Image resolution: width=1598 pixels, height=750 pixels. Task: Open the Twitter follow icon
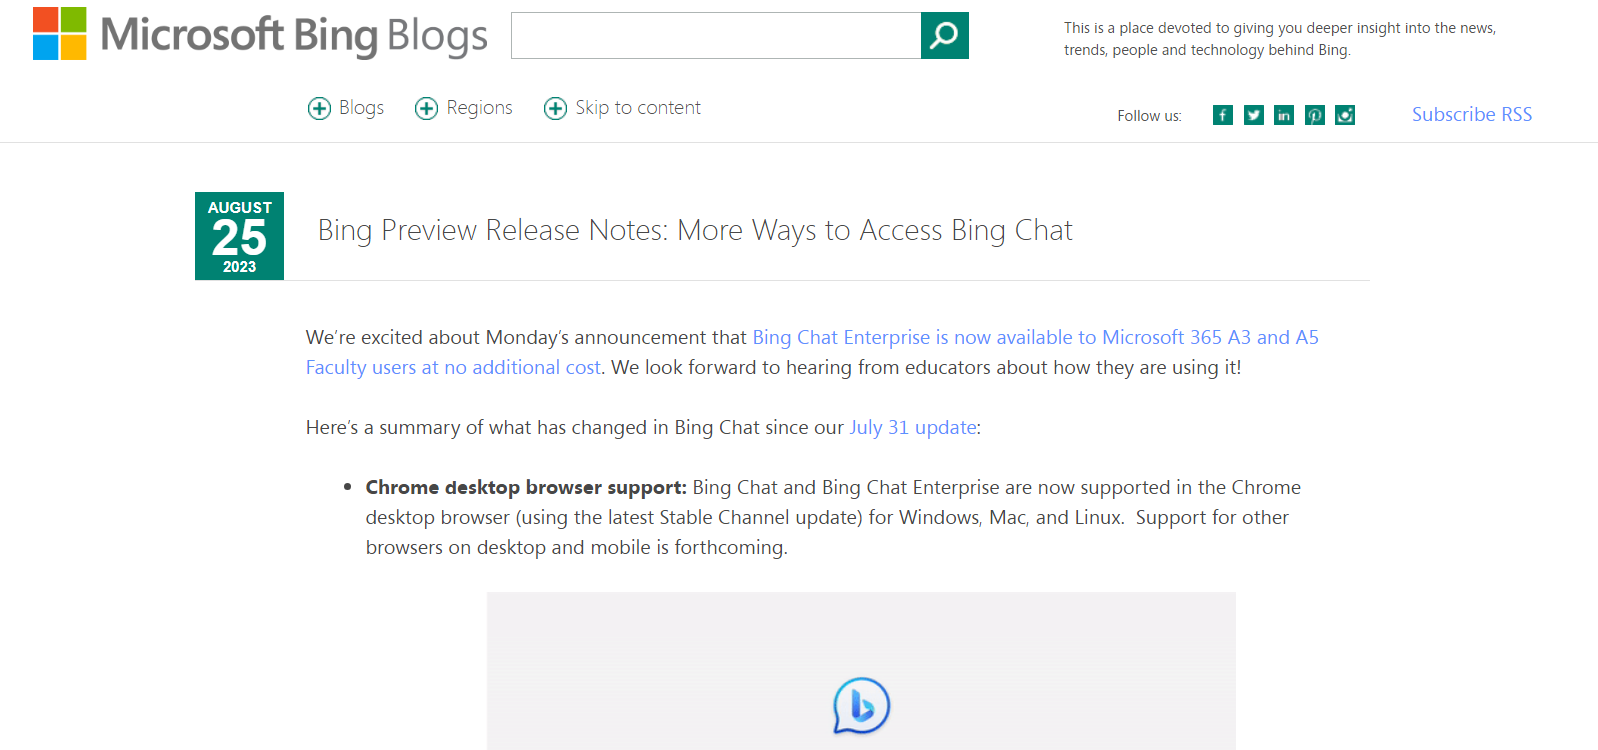click(x=1253, y=115)
